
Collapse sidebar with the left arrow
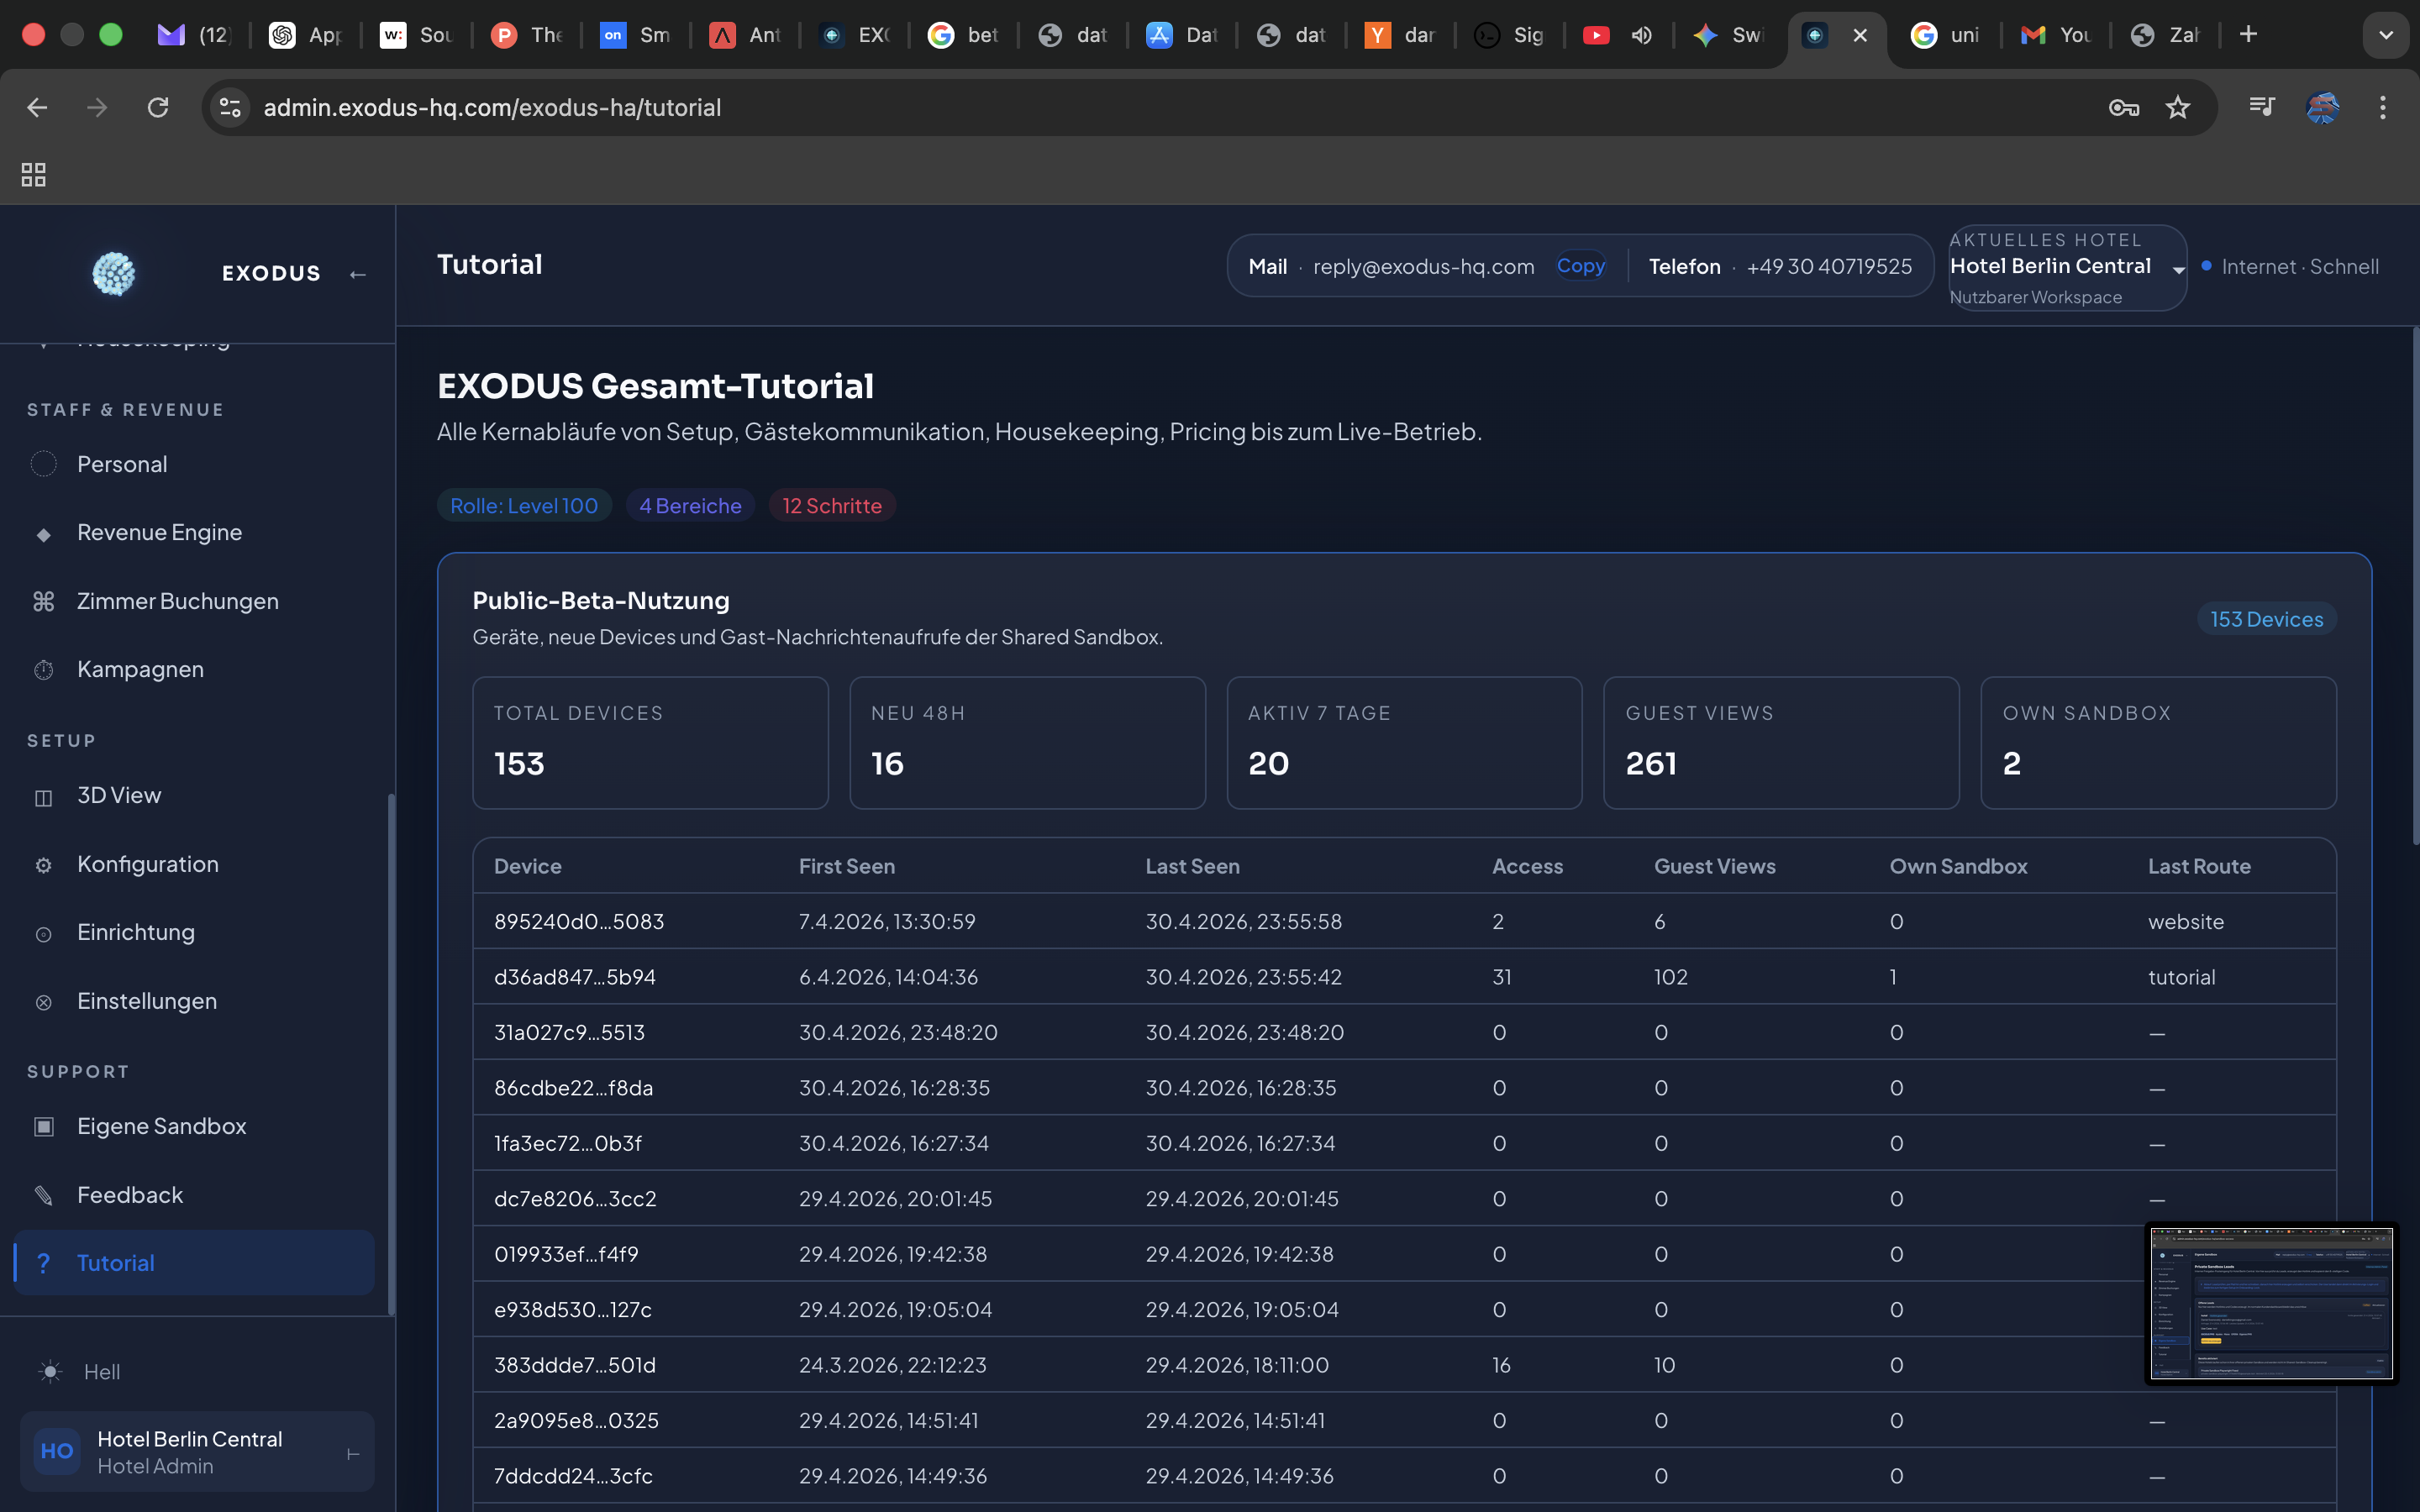click(358, 274)
